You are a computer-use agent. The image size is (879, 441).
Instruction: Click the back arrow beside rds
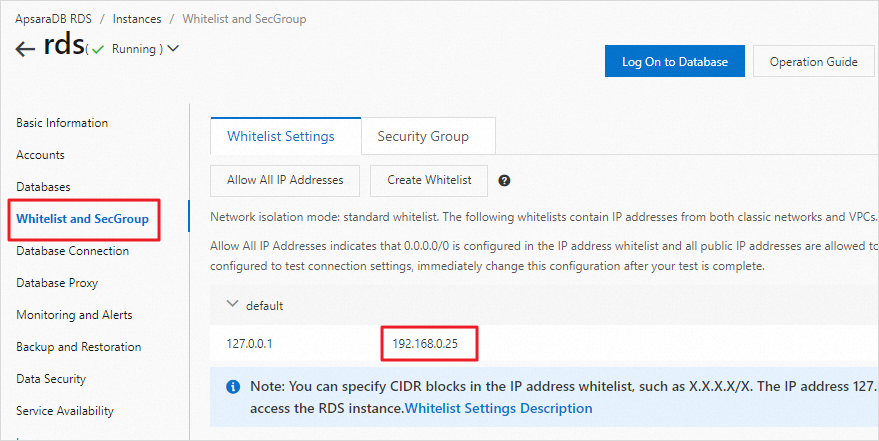coord(25,50)
